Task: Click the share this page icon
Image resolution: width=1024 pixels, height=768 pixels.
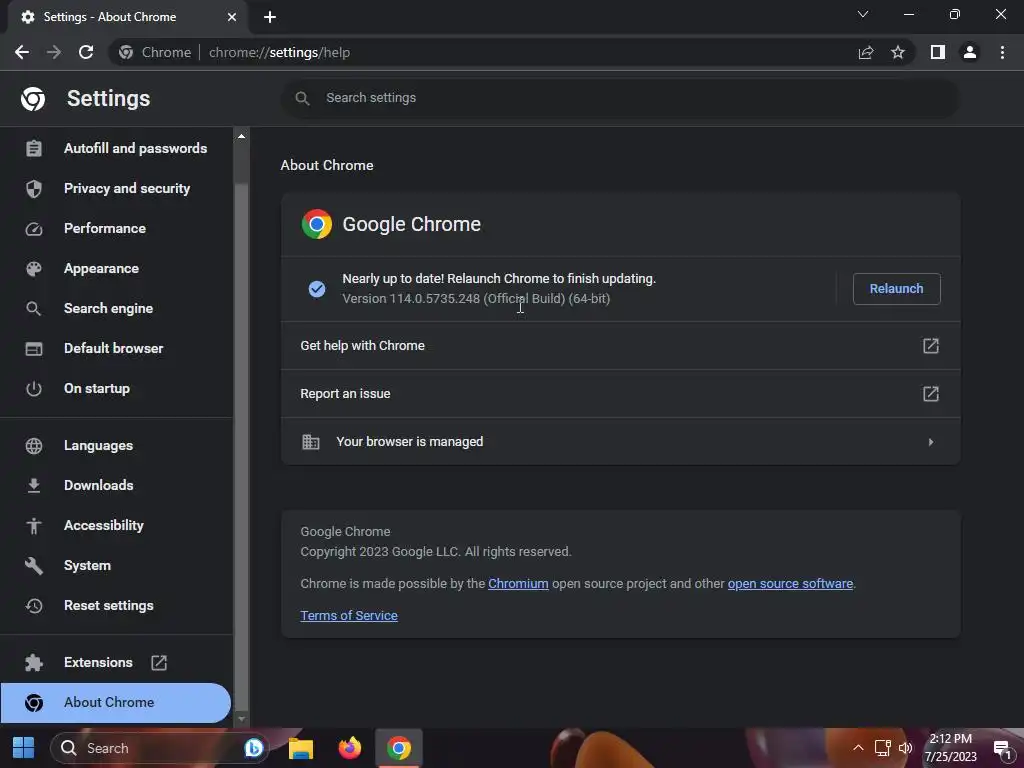Action: pyautogui.click(x=866, y=52)
